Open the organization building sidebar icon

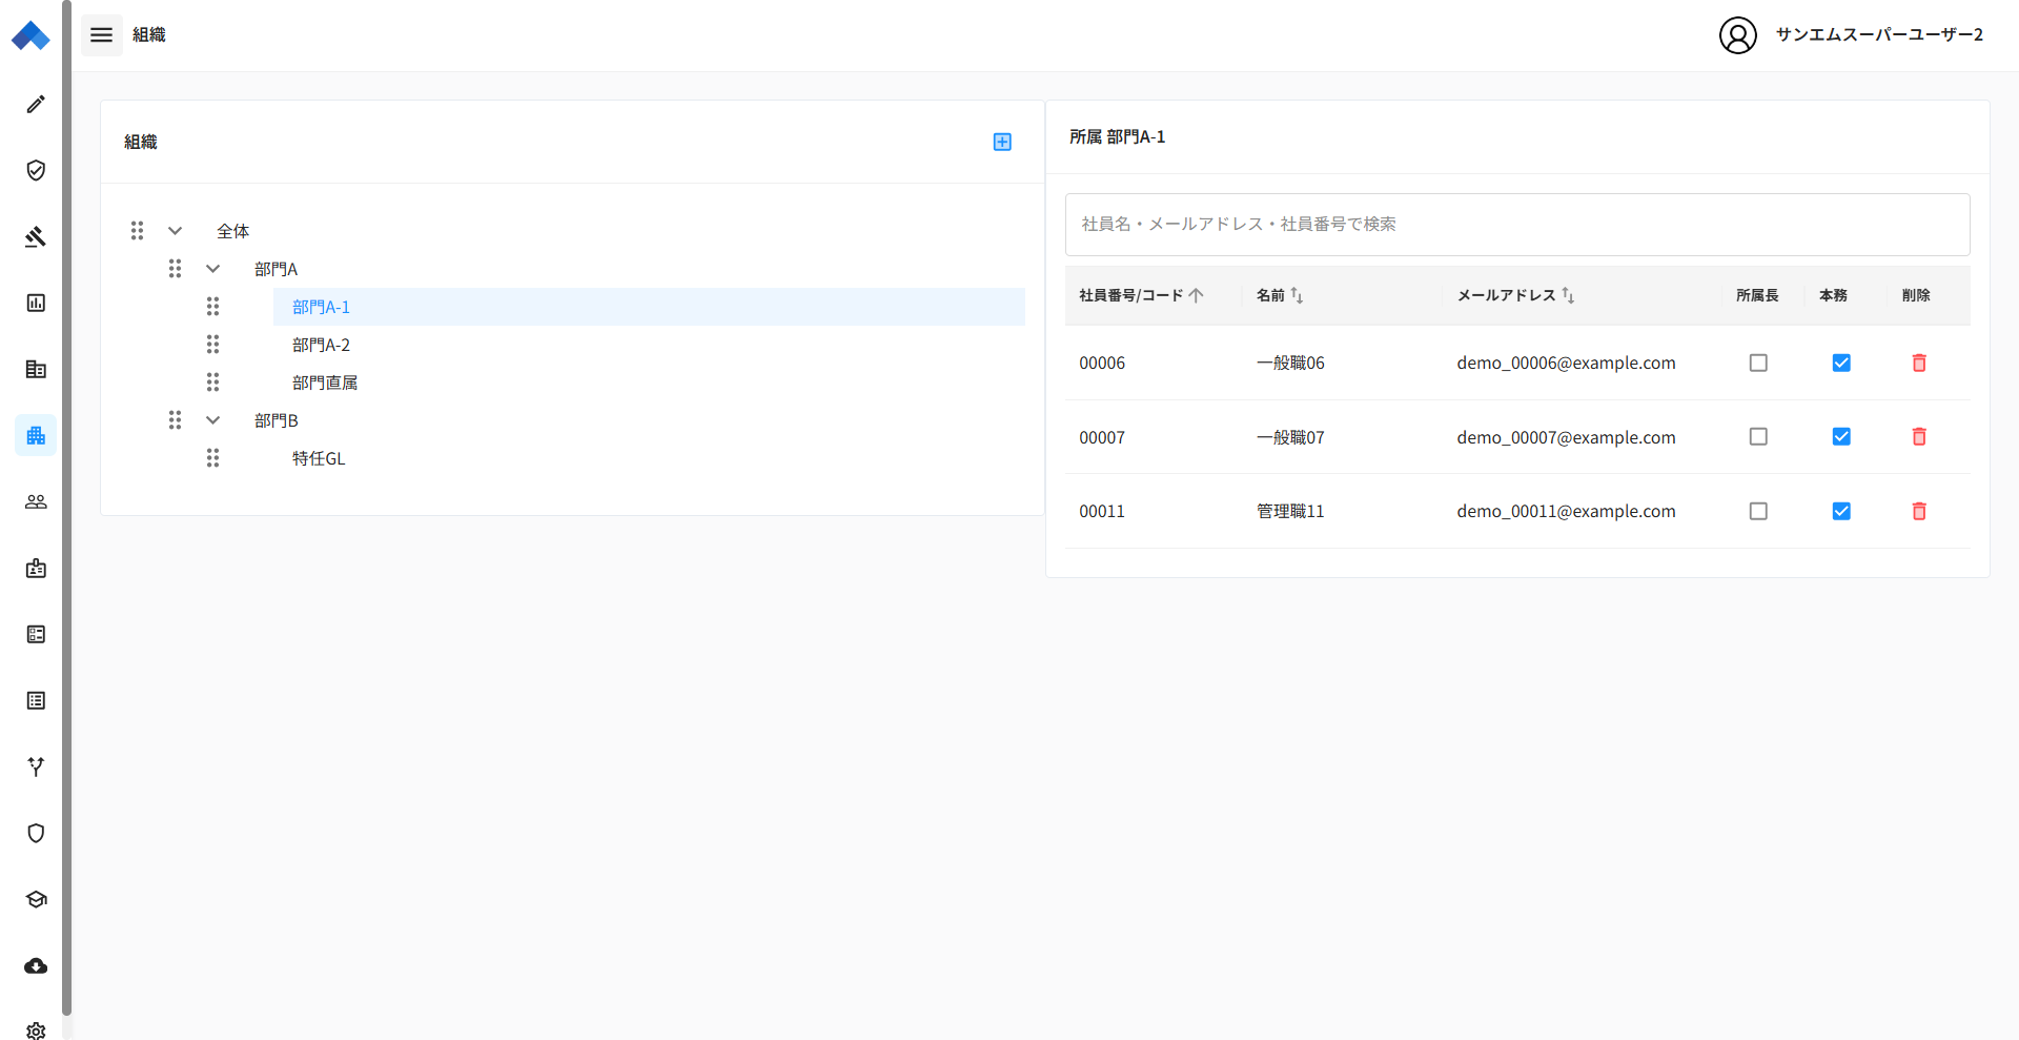click(36, 435)
